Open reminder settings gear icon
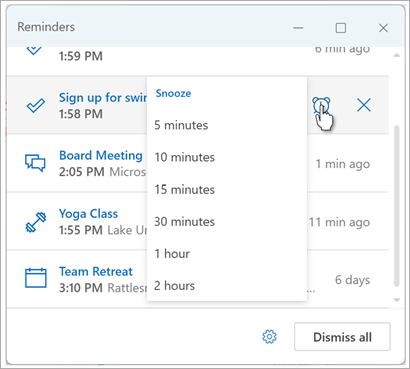Image resolution: width=410 pixels, height=369 pixels. (x=269, y=337)
